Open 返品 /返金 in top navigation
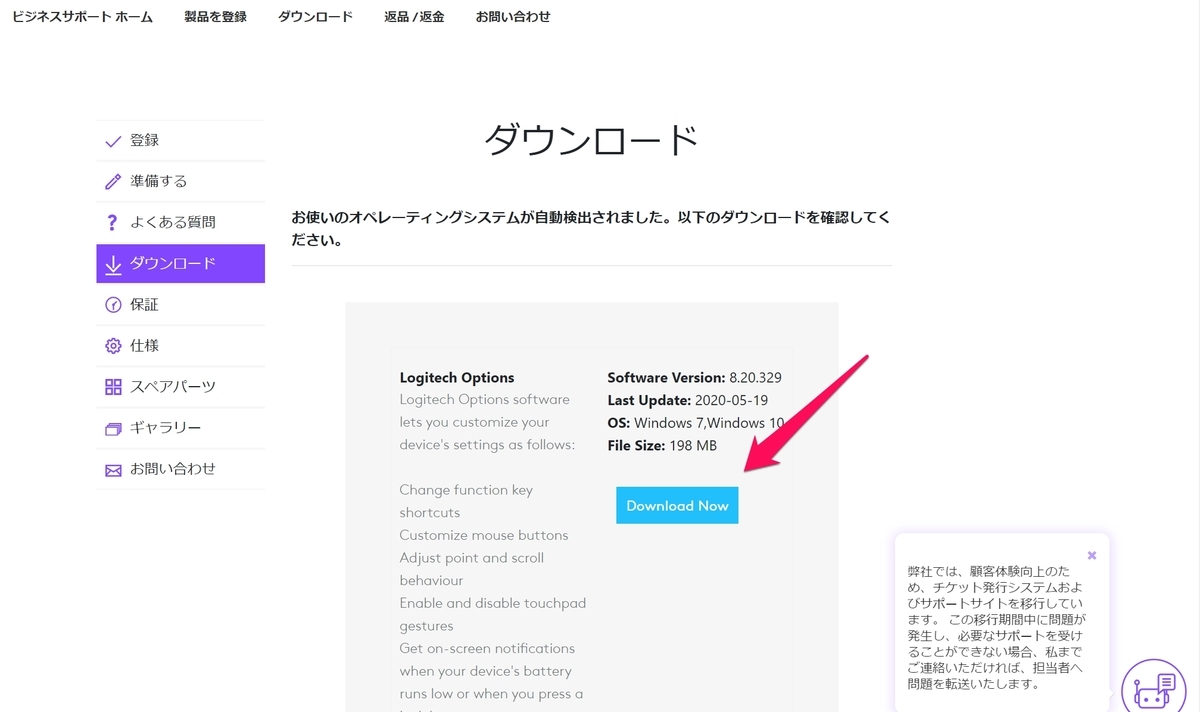 (x=414, y=17)
